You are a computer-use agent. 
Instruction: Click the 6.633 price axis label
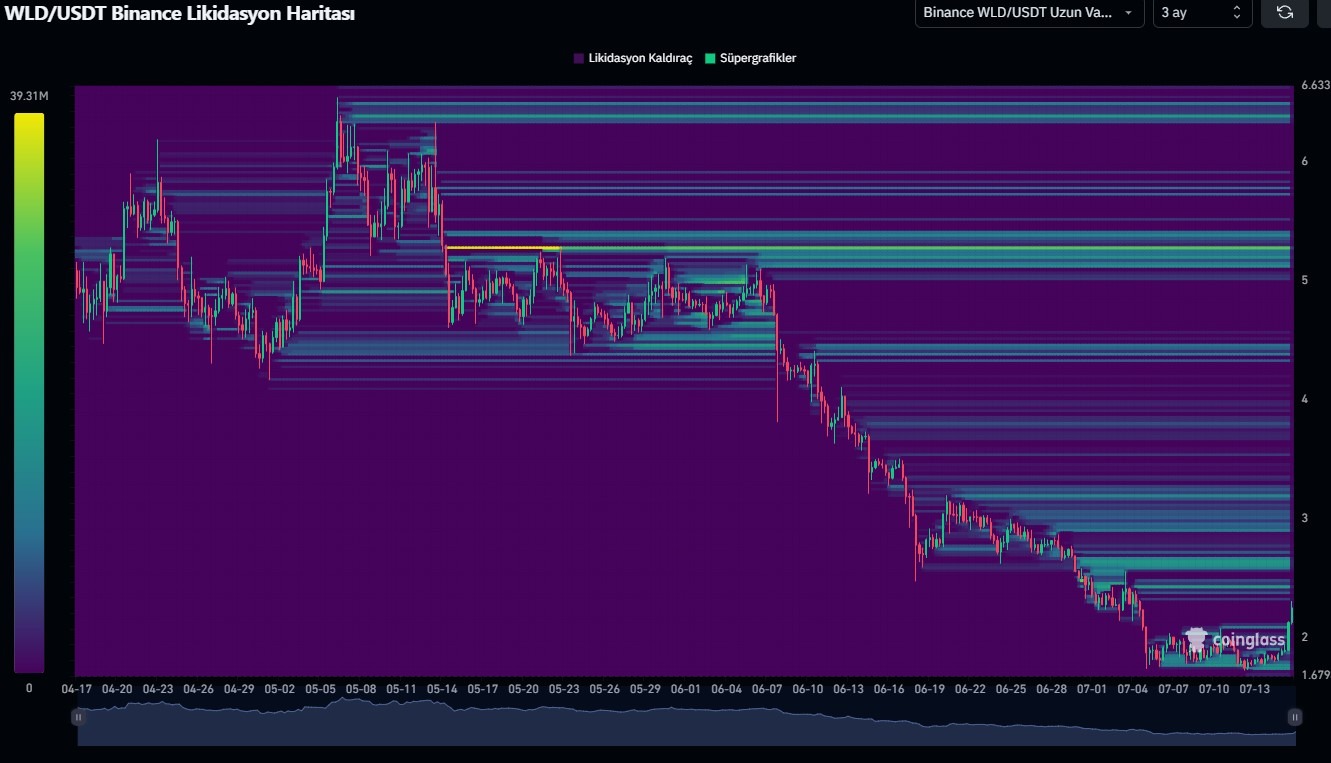point(1314,86)
